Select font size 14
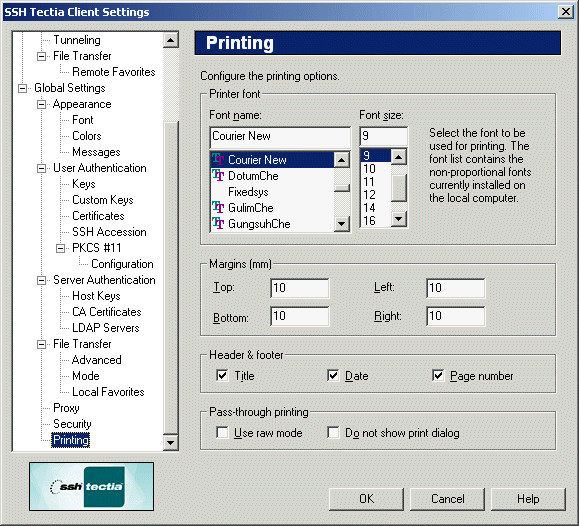 (376, 208)
